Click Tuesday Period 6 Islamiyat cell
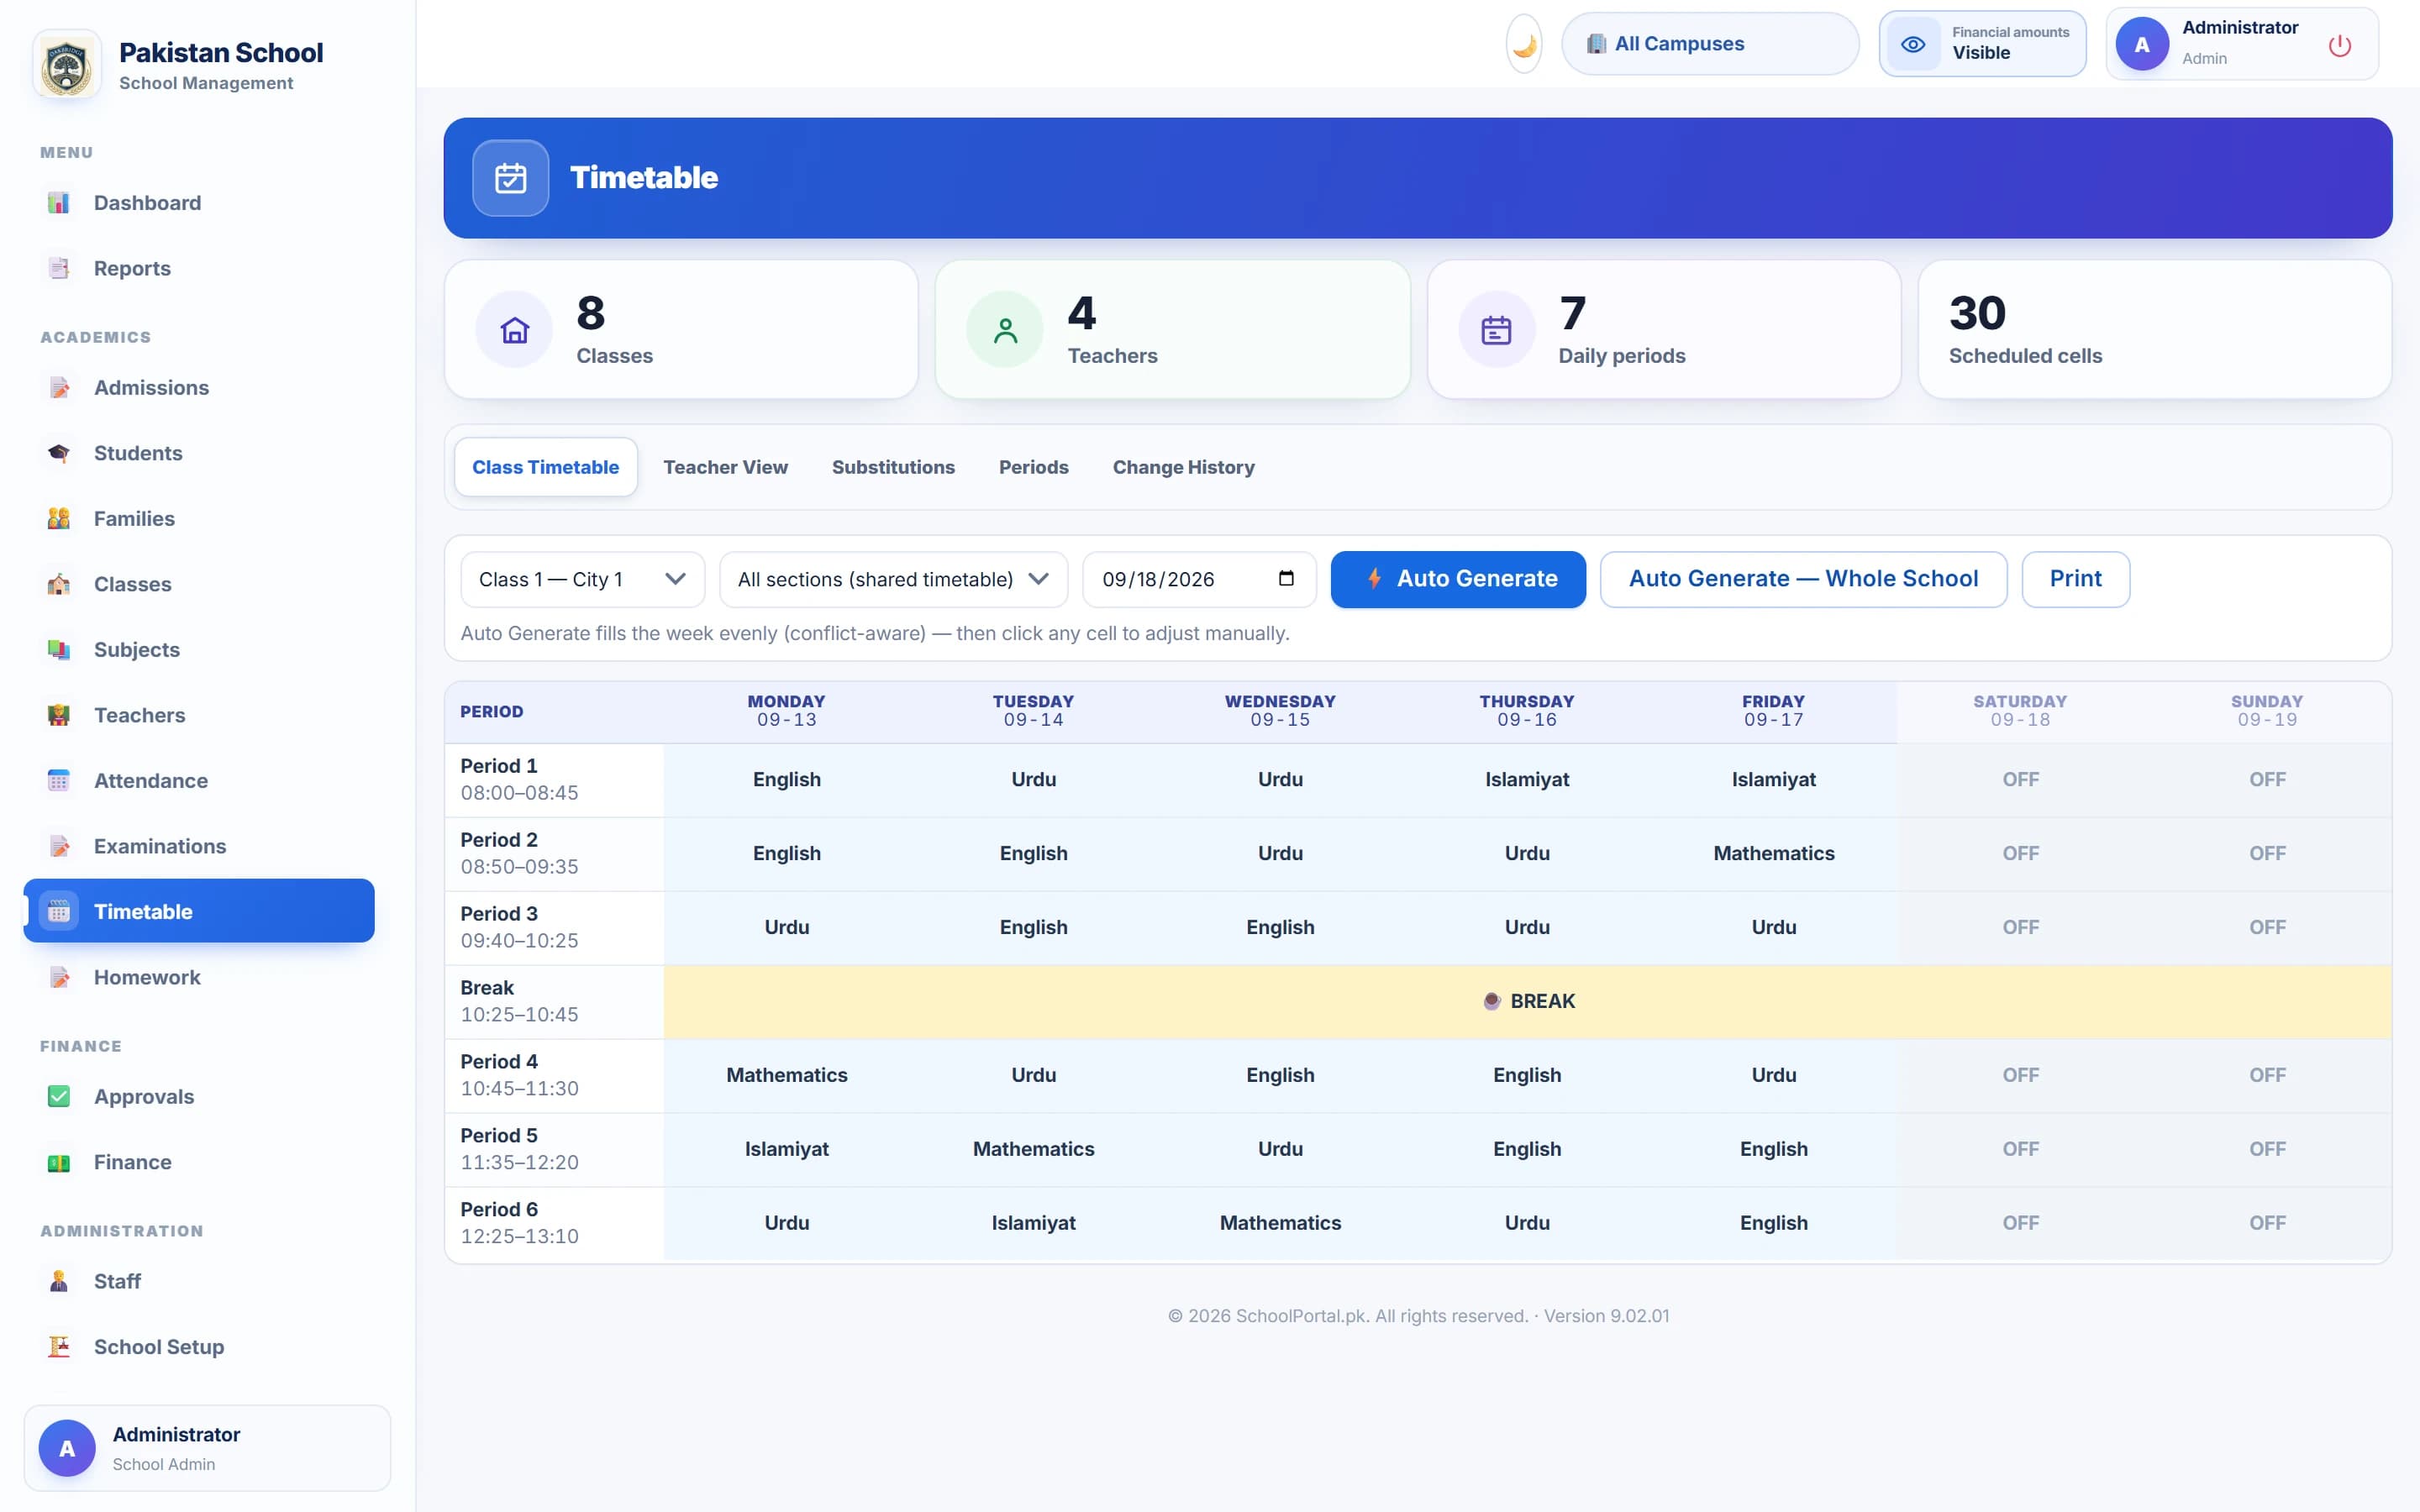 click(x=1034, y=1223)
